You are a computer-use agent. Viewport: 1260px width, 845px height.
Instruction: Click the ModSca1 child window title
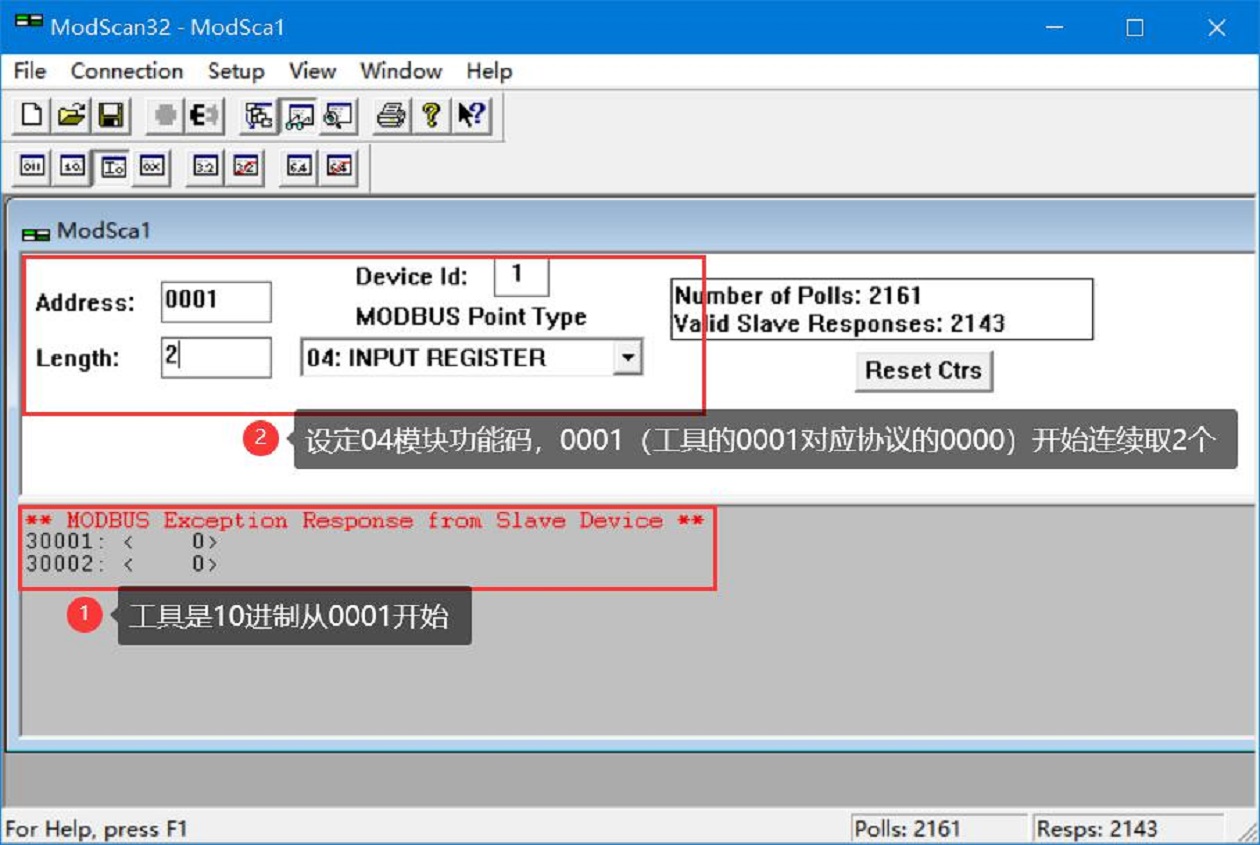tap(103, 231)
